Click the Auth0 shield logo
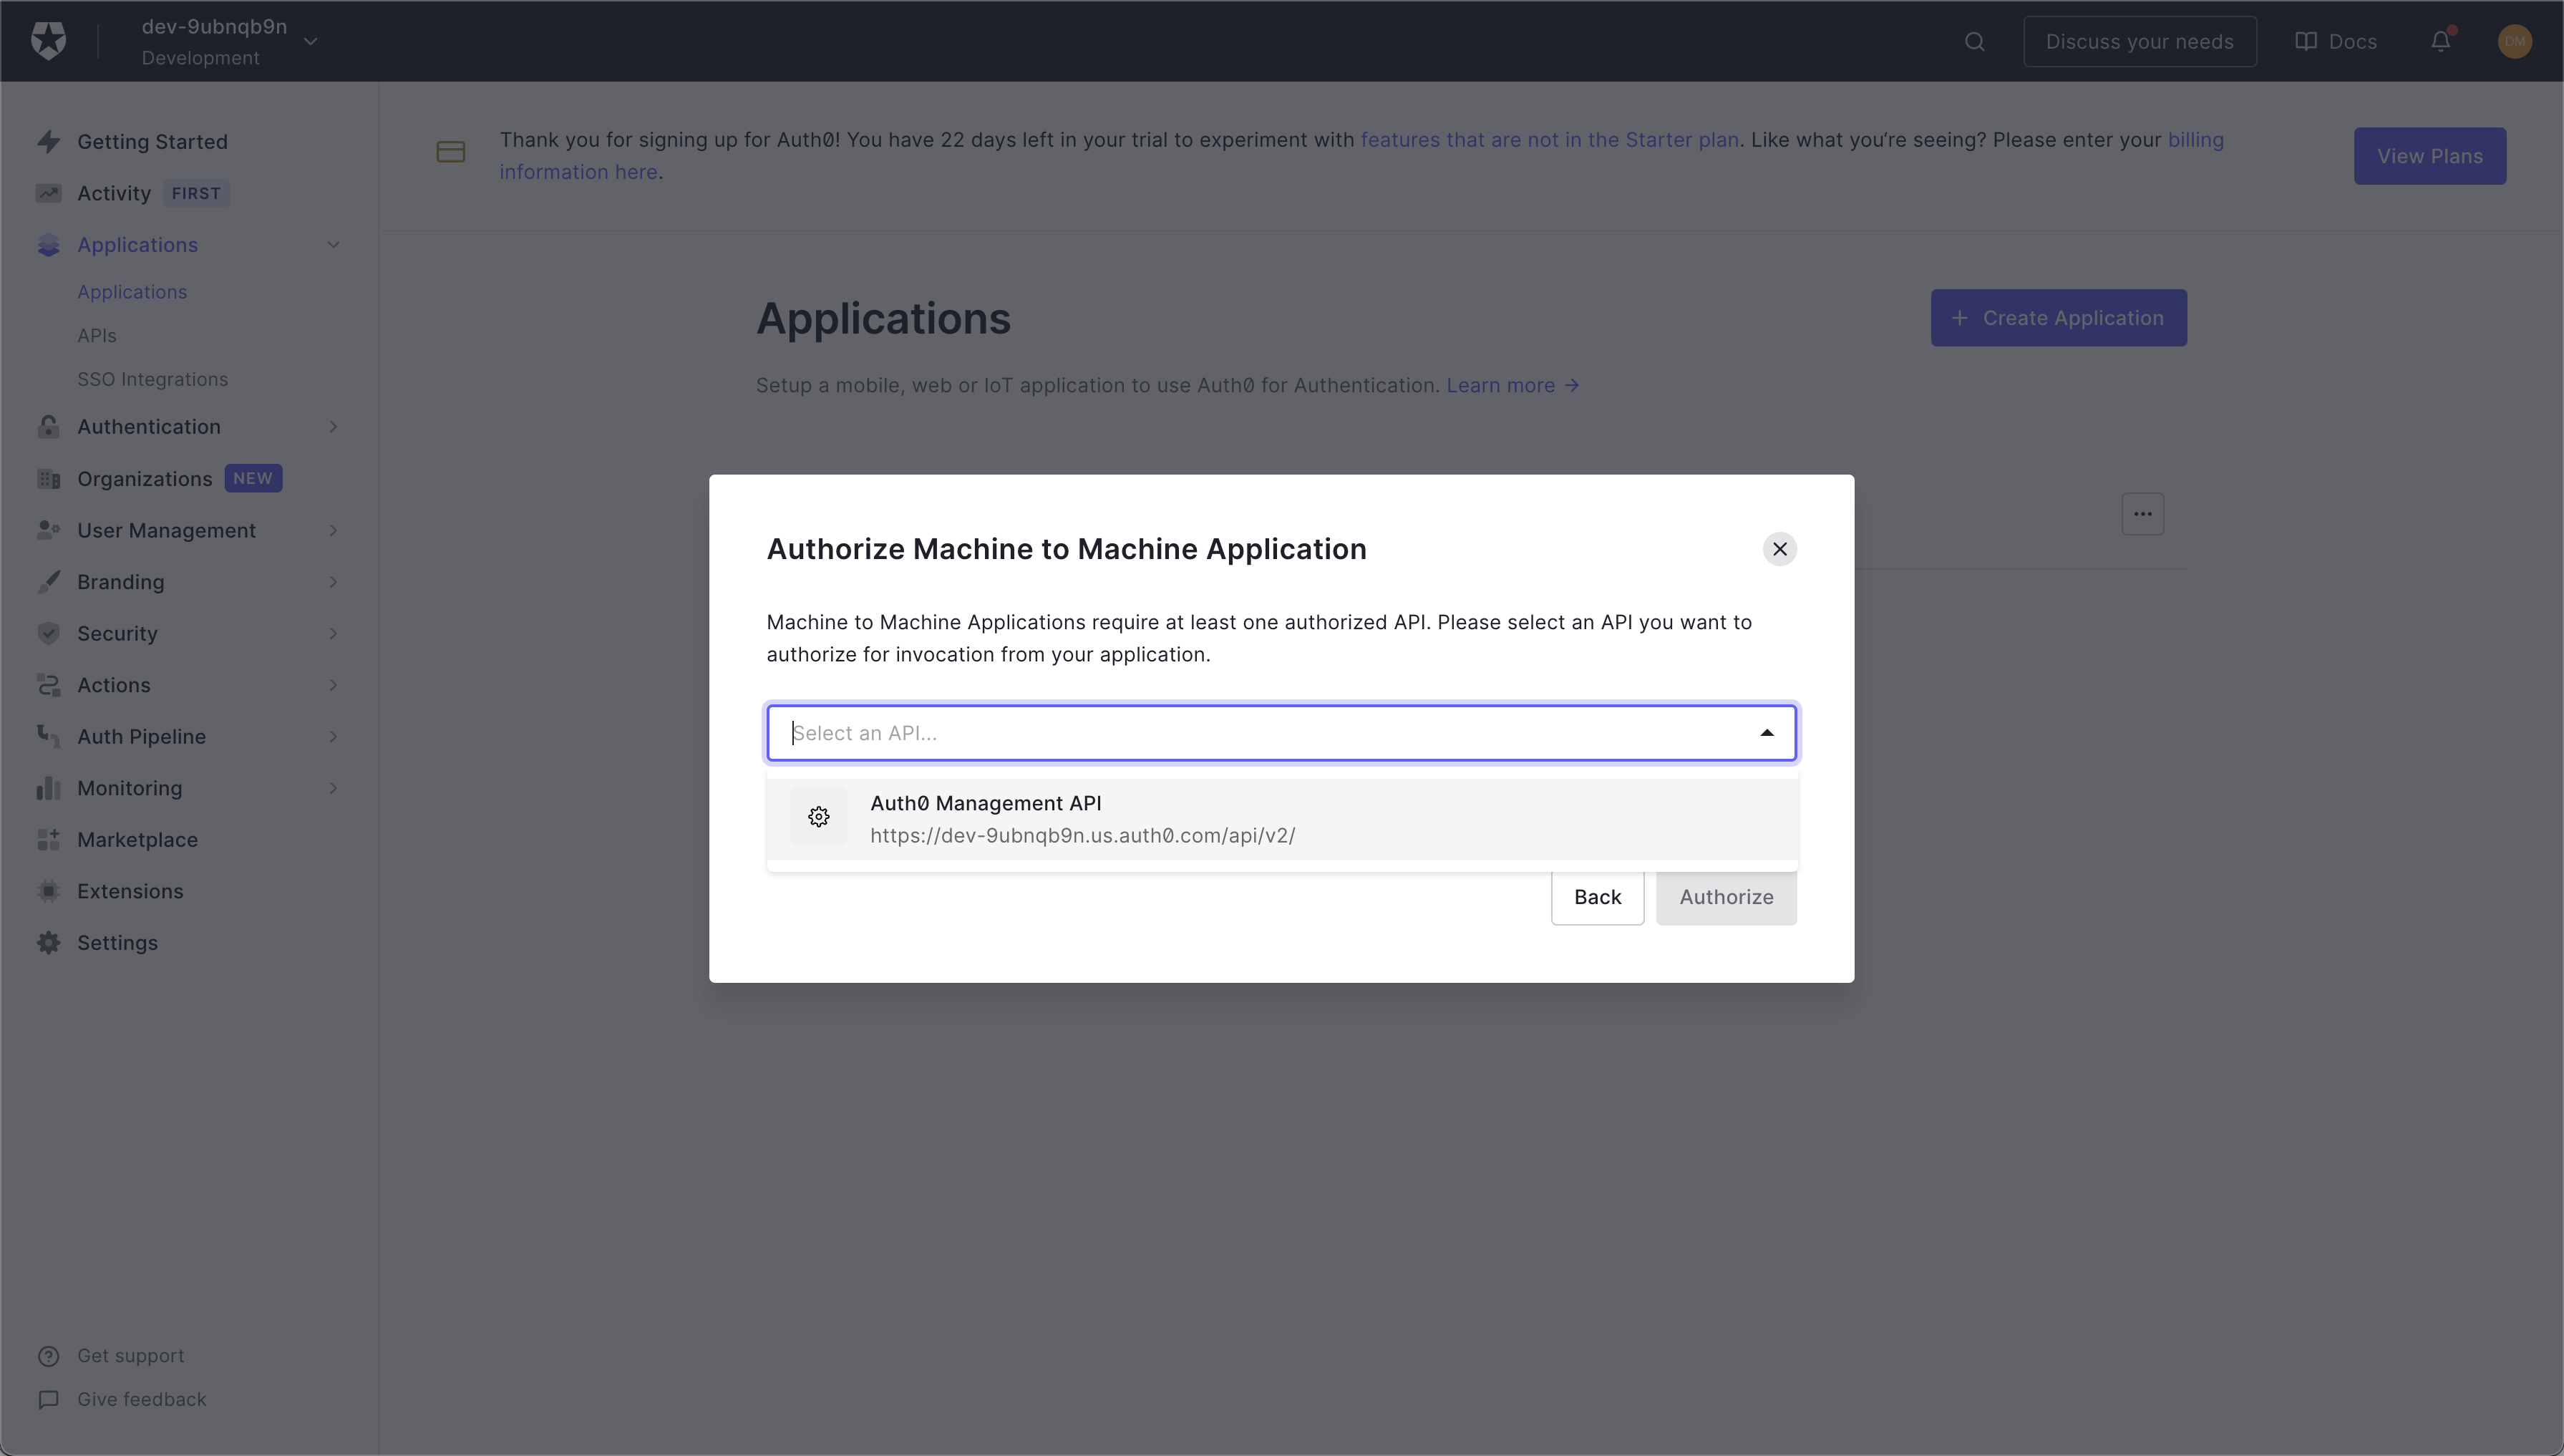The image size is (2564, 1456). coord(48,41)
